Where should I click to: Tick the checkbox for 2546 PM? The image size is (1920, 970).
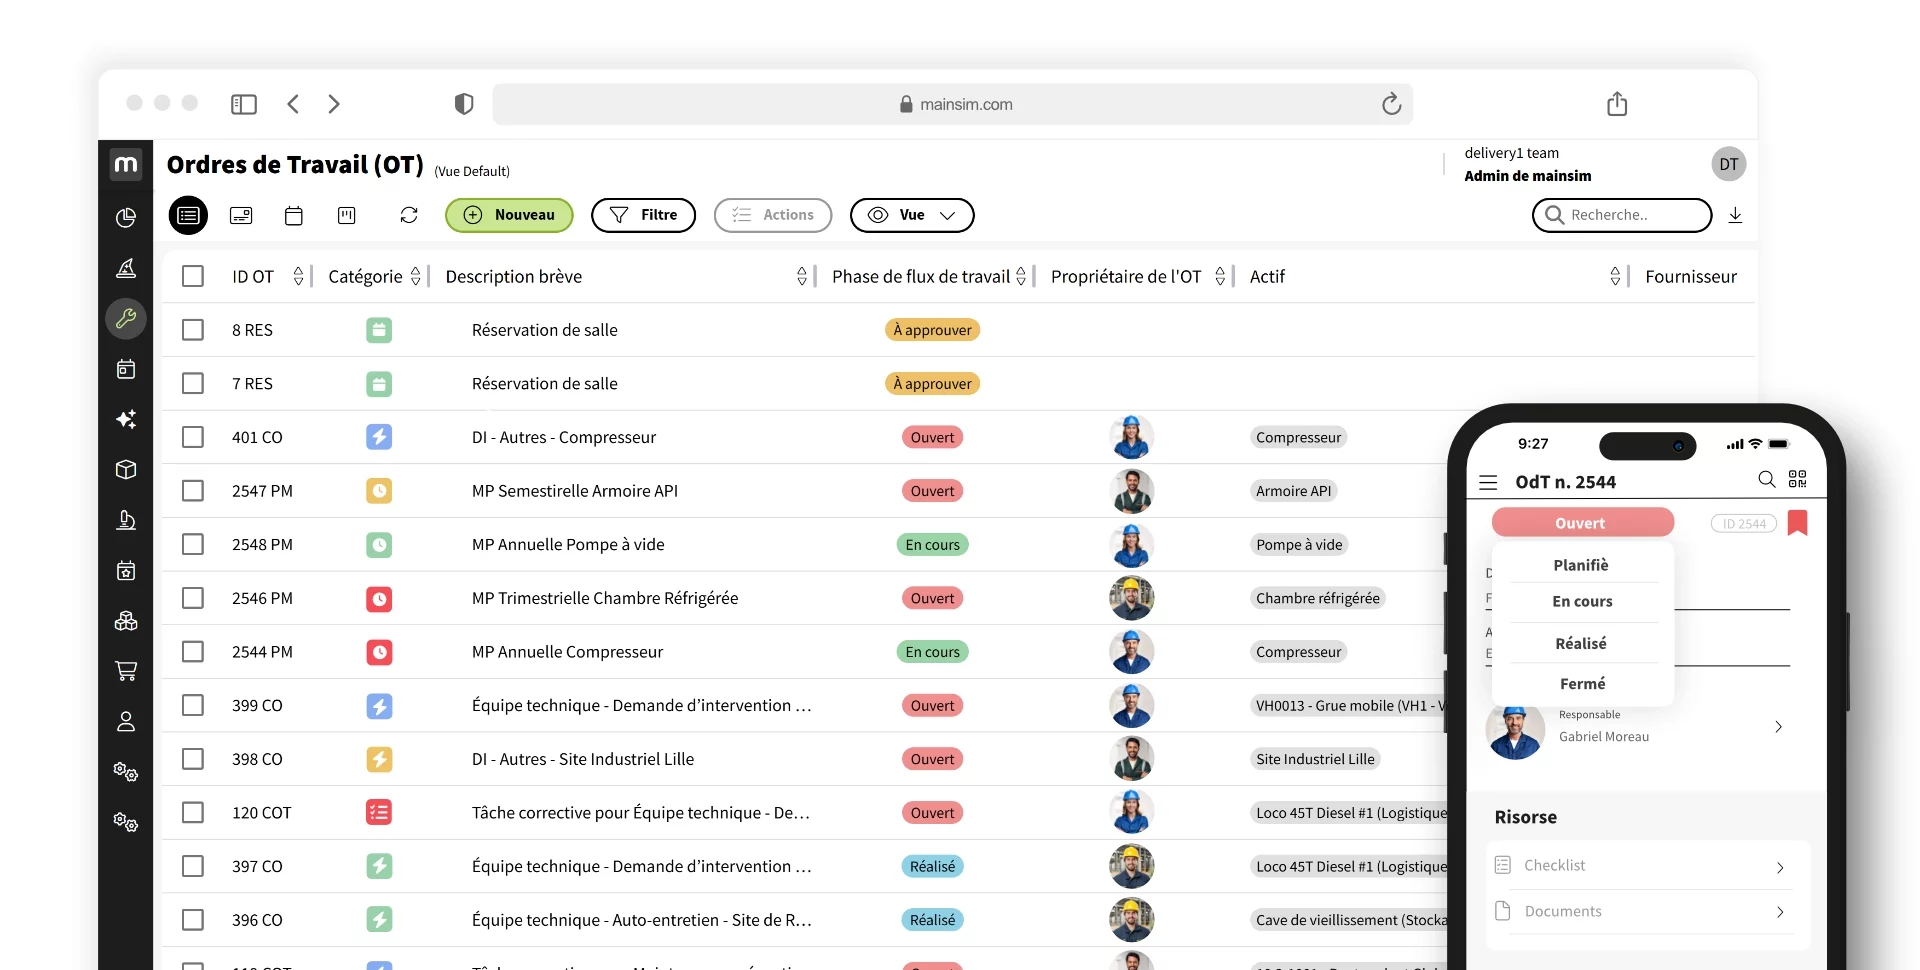click(193, 598)
